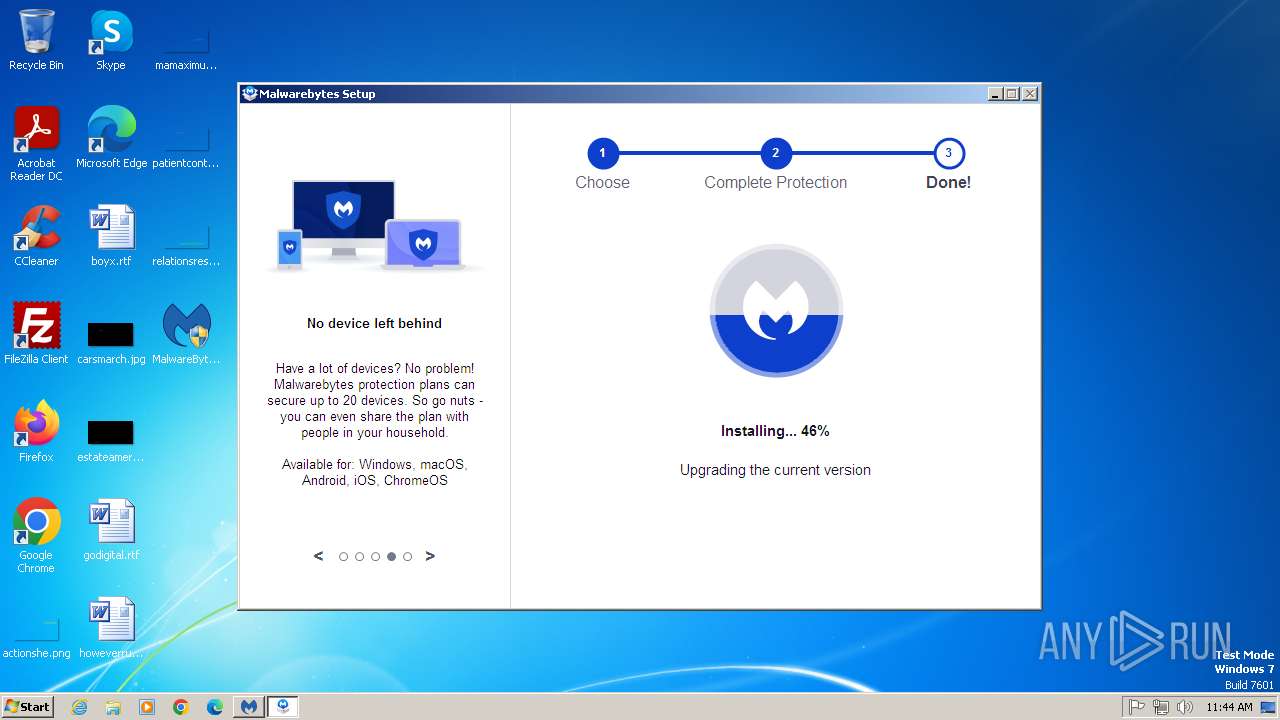Image resolution: width=1280 pixels, height=720 pixels.
Task: Open Edge from the taskbar
Action: click(x=215, y=707)
